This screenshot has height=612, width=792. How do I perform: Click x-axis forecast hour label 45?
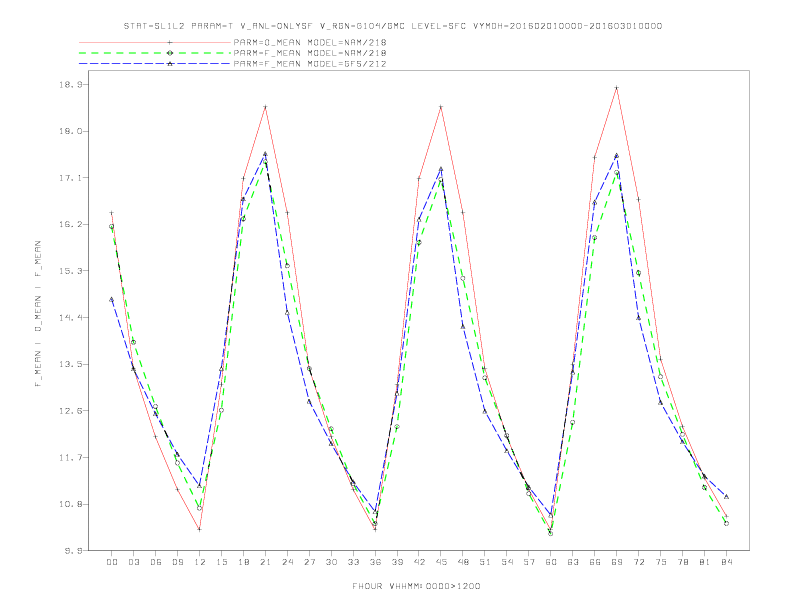[441, 562]
